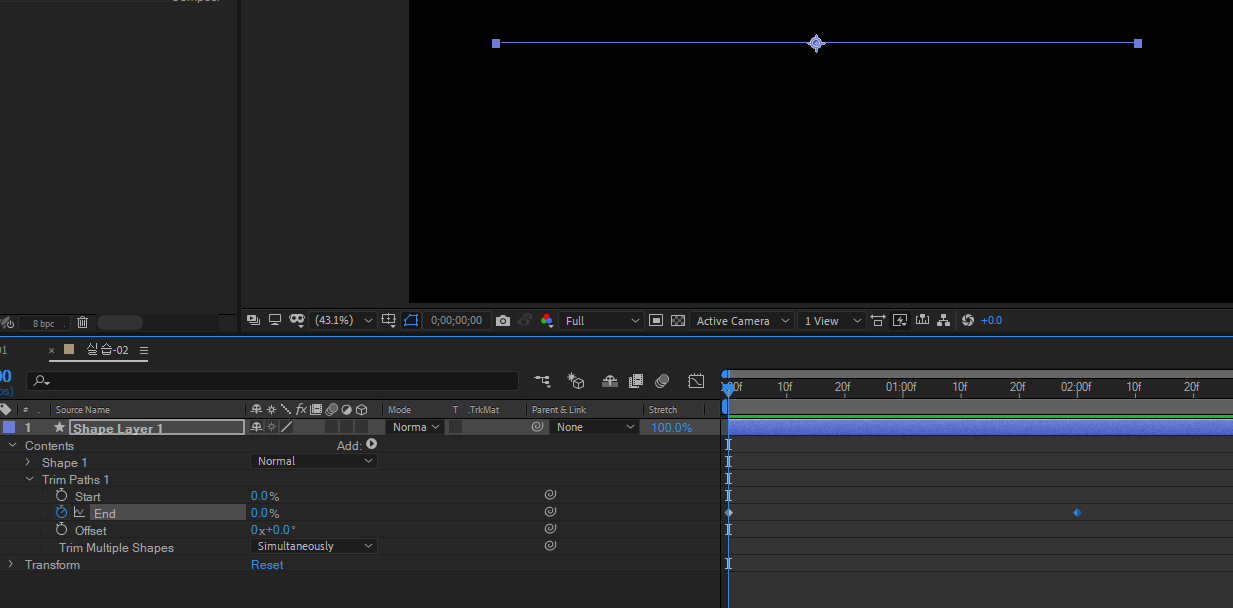Screen dimensions: 1233x608
Task: Click the Source Name column header
Action: click(x=83, y=410)
